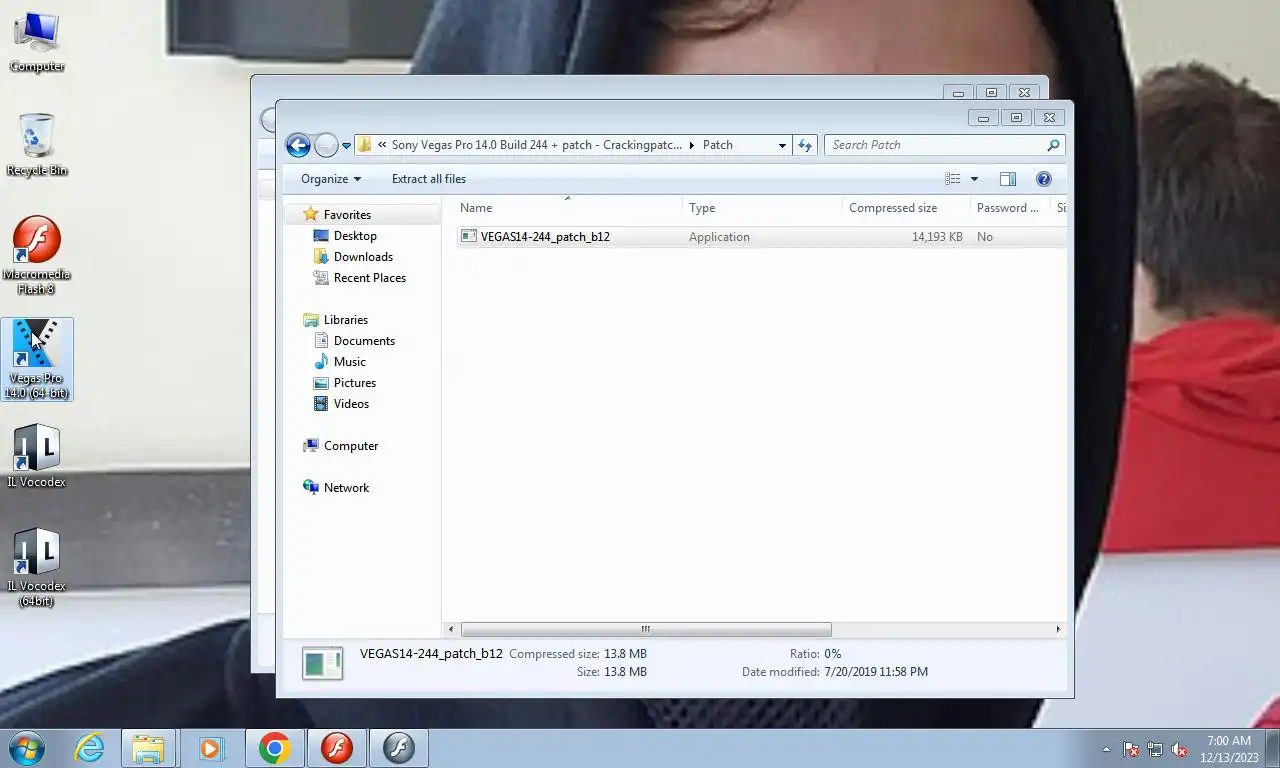Sort by the Type column header
Viewport: 1280px width, 768px height.
coord(762,208)
